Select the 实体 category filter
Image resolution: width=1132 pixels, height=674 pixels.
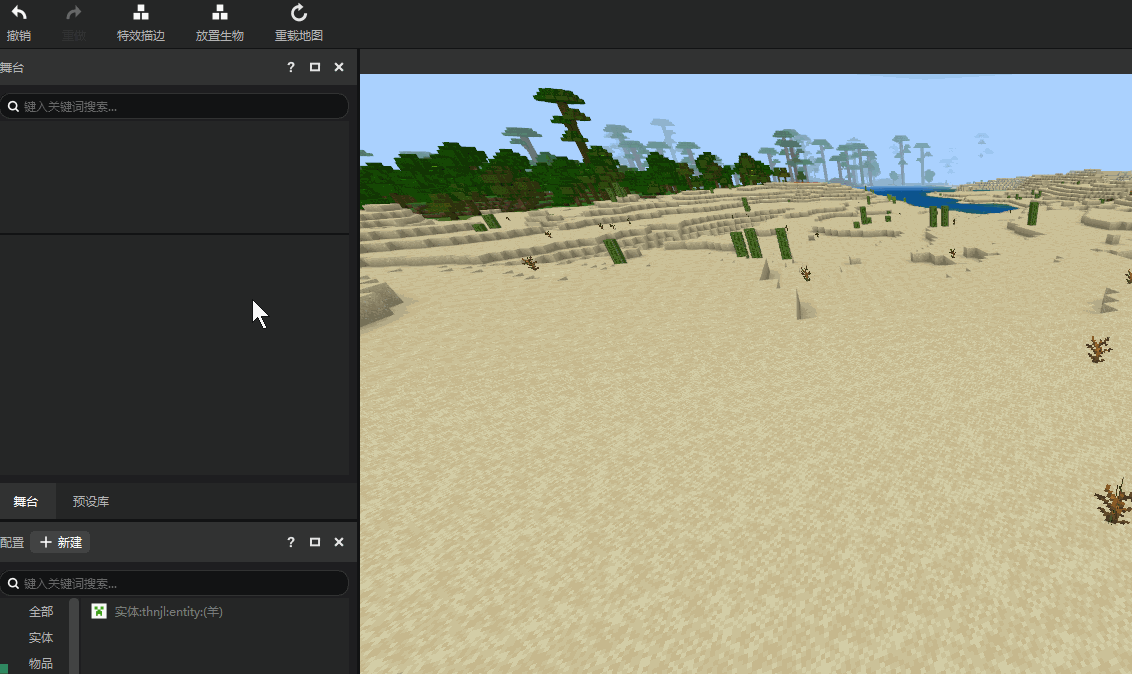[40, 637]
